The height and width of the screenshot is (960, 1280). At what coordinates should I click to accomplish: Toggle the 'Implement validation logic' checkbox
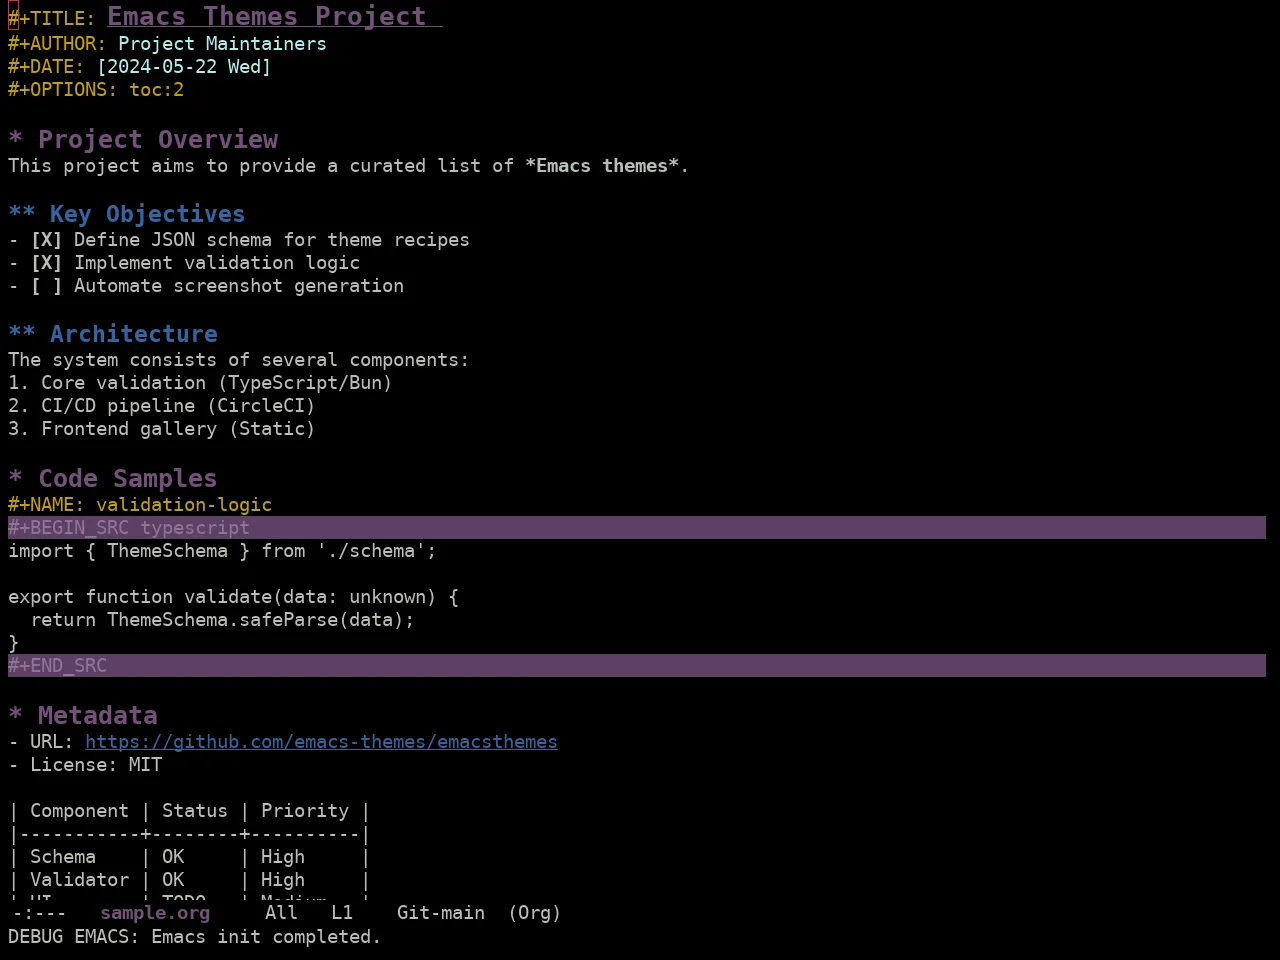click(x=46, y=263)
